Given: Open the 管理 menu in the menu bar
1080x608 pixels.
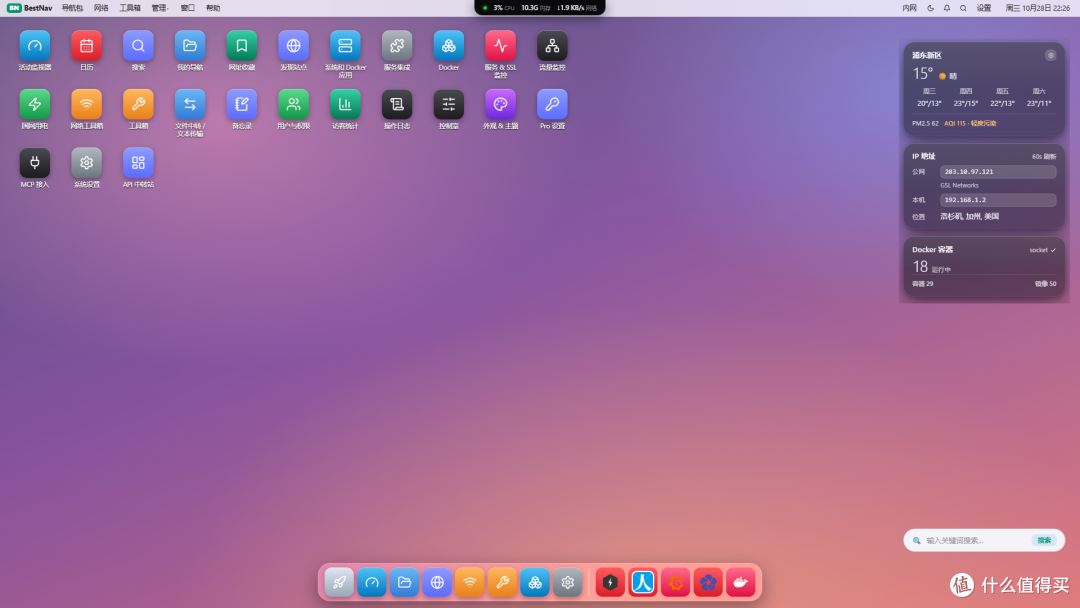Looking at the screenshot, I should click(x=159, y=8).
